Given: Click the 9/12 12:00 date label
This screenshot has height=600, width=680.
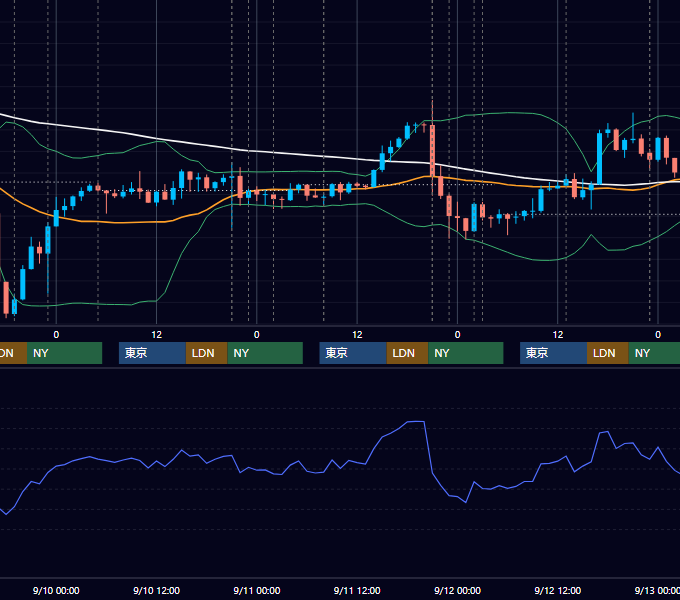Looking at the screenshot, I should point(558,590).
